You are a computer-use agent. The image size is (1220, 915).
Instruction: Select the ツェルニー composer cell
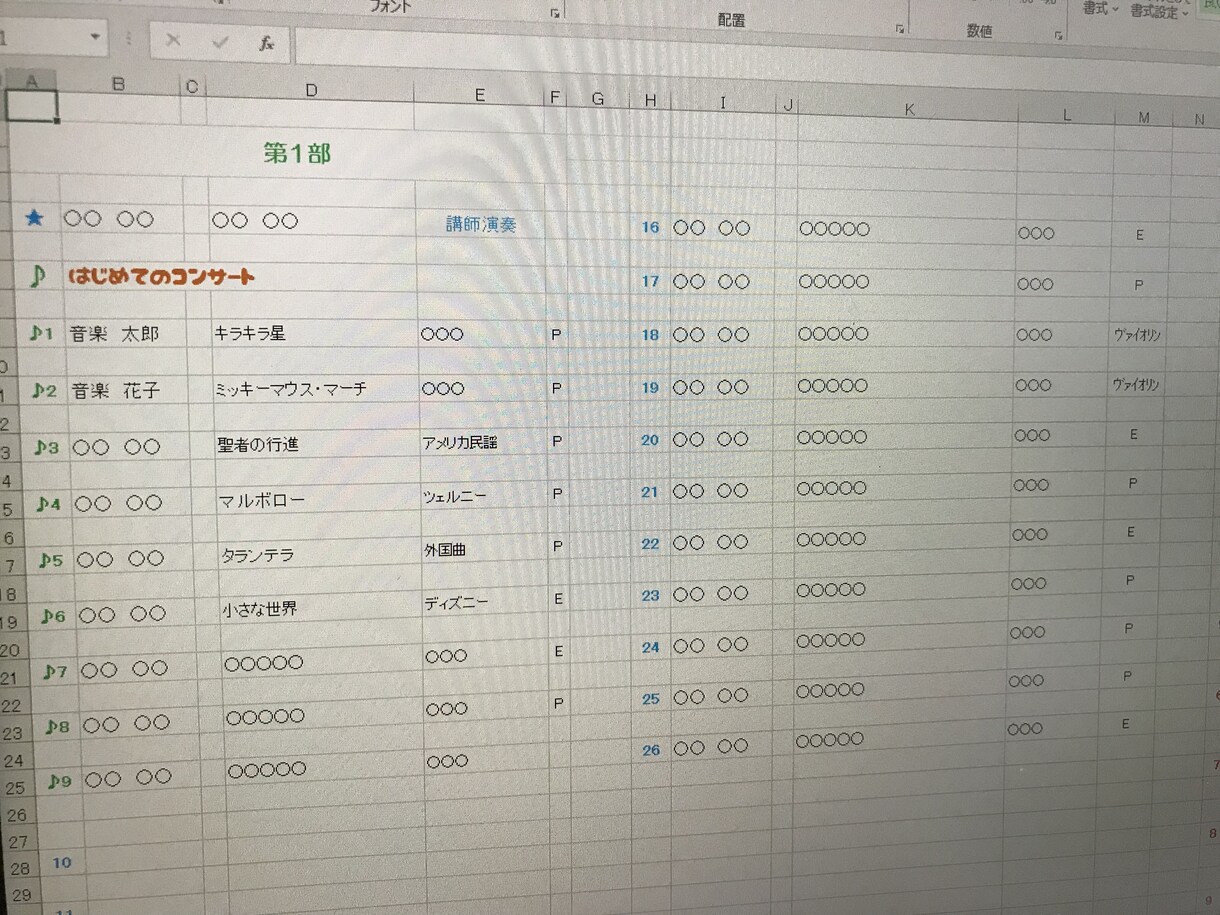pos(455,496)
